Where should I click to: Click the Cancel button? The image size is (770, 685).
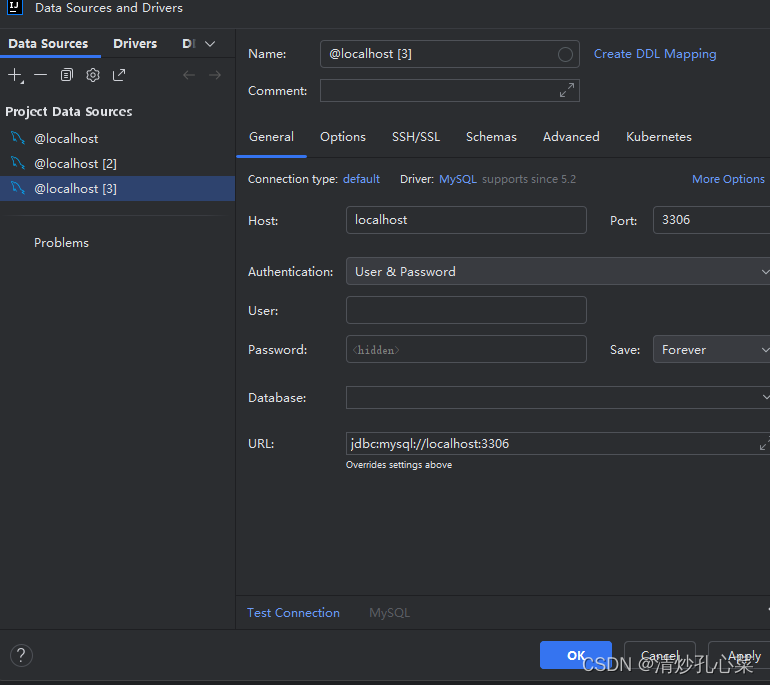click(660, 655)
